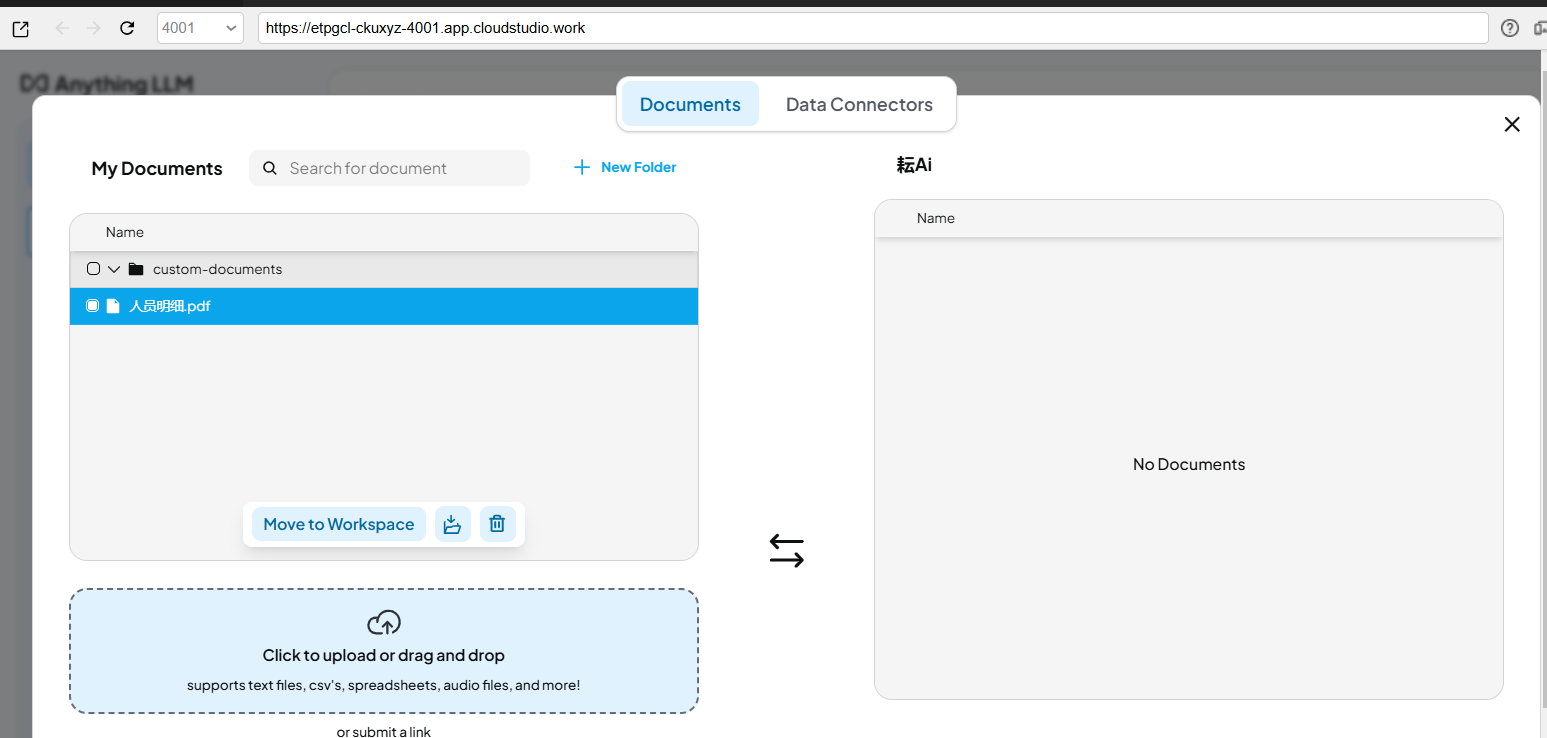Viewport: 1547px width, 738px height.
Task: Open the 4001 port dropdown
Action: pos(200,28)
